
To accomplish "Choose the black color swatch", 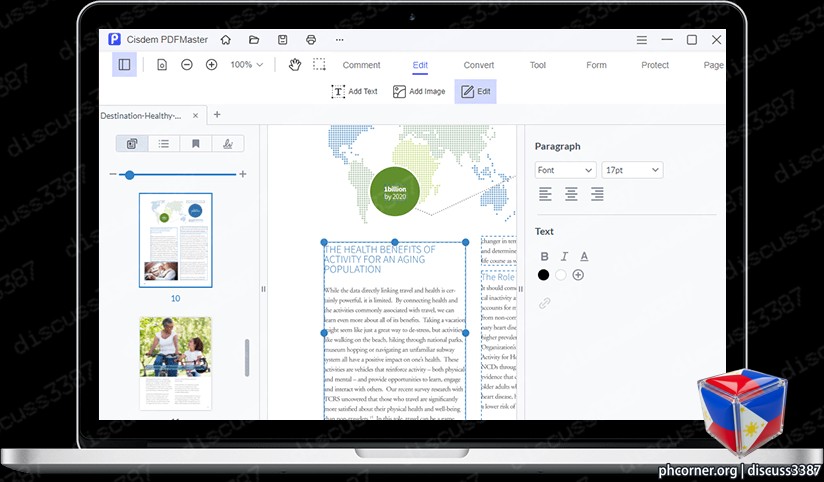I will click(543, 275).
